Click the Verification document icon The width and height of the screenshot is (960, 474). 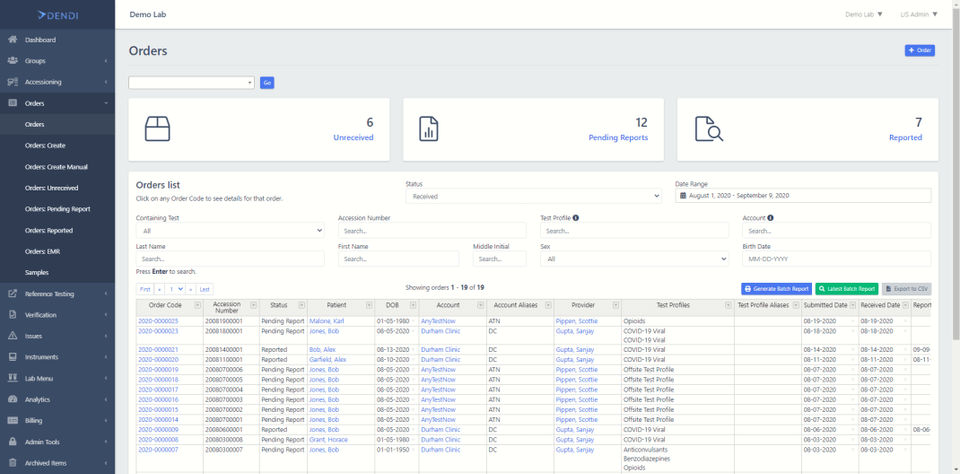coord(12,315)
